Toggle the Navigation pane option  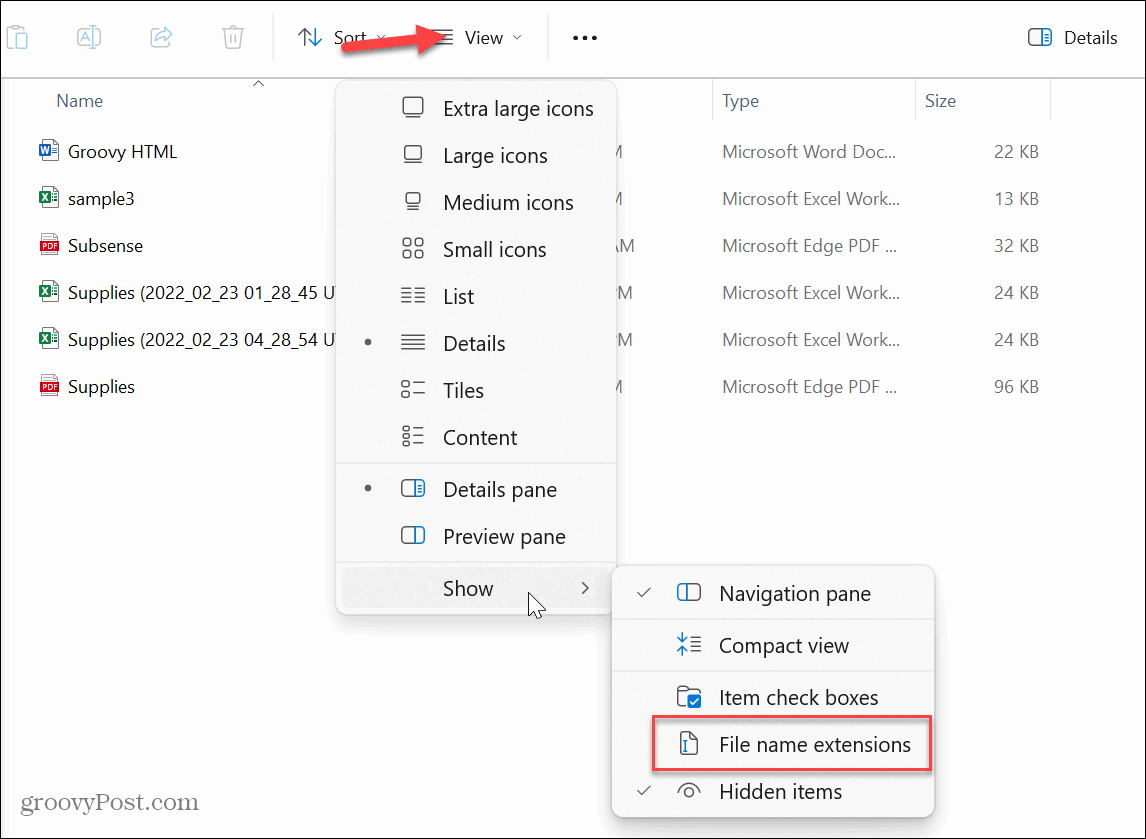(794, 594)
